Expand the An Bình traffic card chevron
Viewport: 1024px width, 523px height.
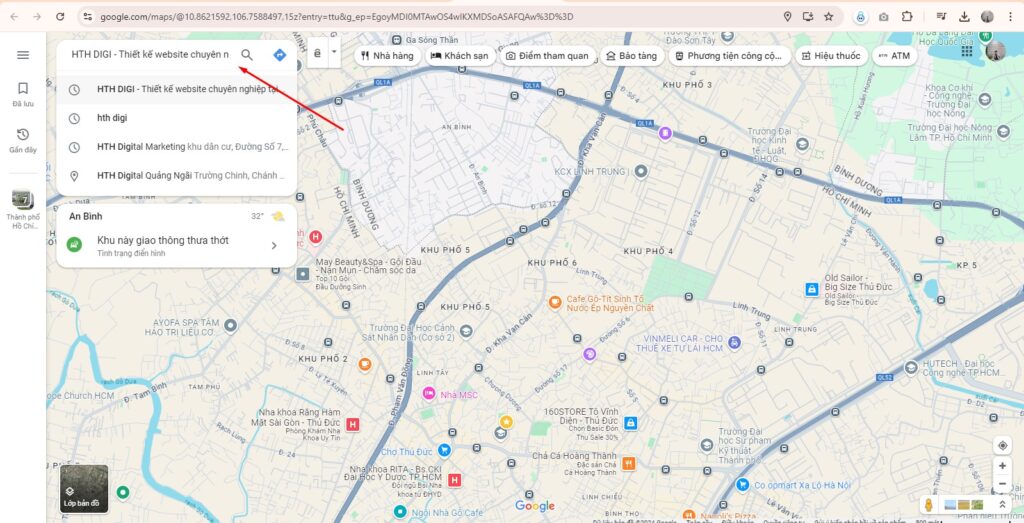tap(274, 246)
